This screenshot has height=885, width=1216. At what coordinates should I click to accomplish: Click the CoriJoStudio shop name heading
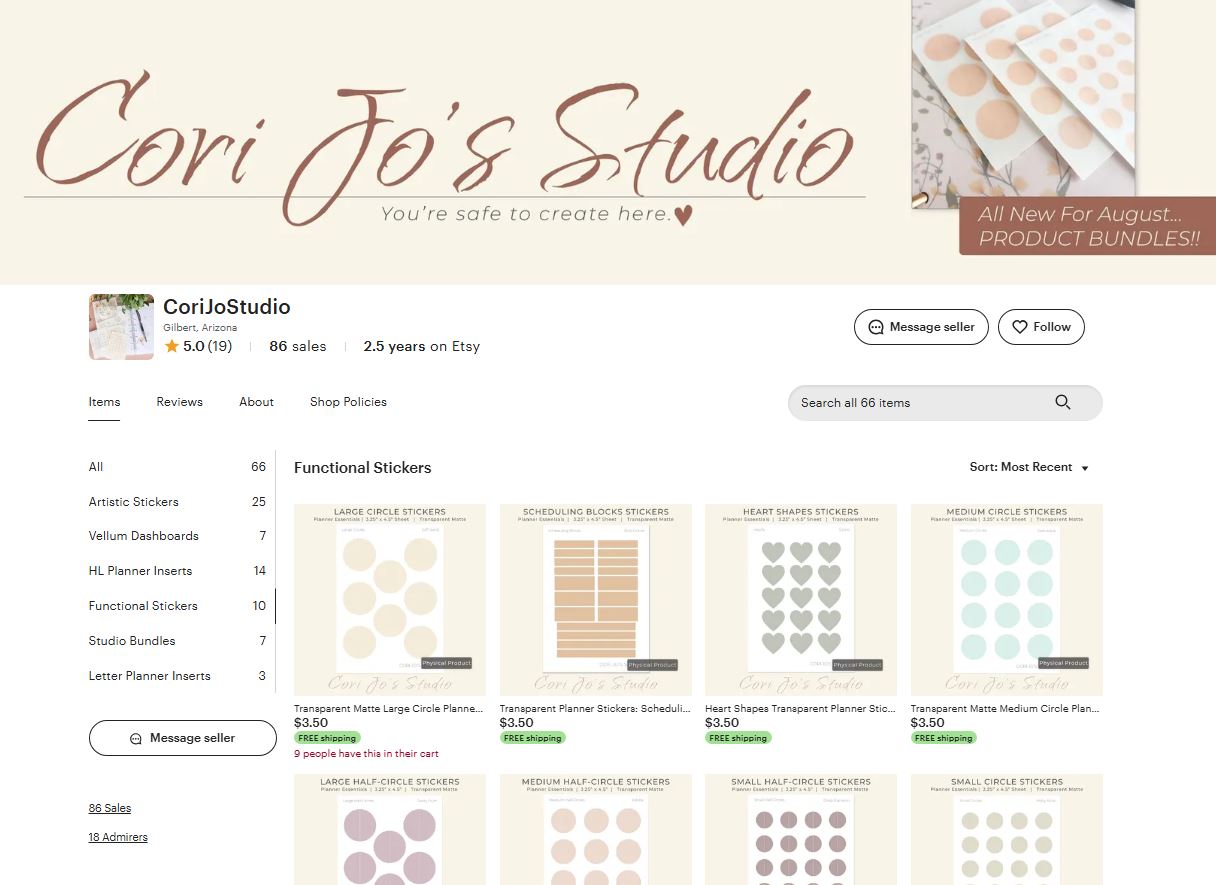point(227,307)
